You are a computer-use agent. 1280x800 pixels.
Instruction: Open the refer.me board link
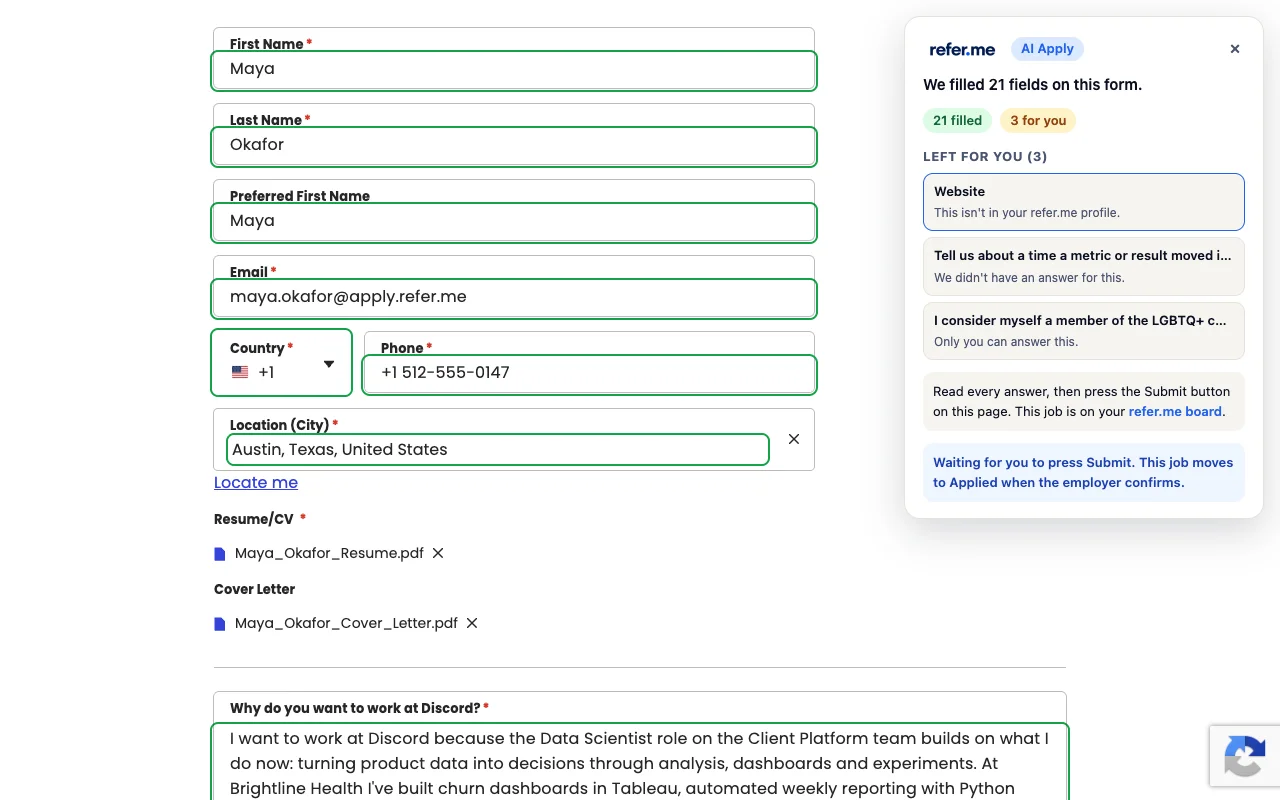pyautogui.click(x=1175, y=411)
